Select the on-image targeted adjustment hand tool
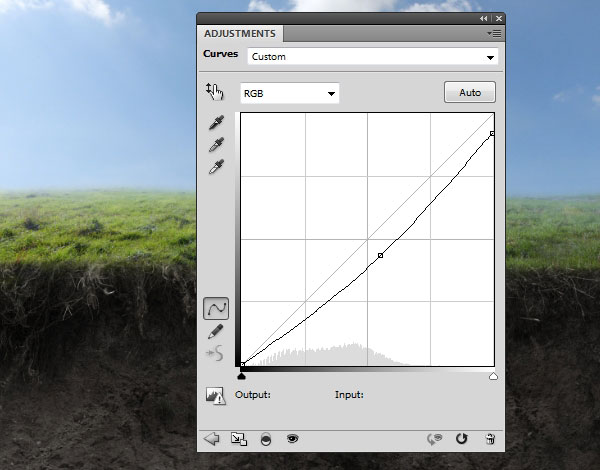Screen dimensions: 600x470 pos(215,91)
